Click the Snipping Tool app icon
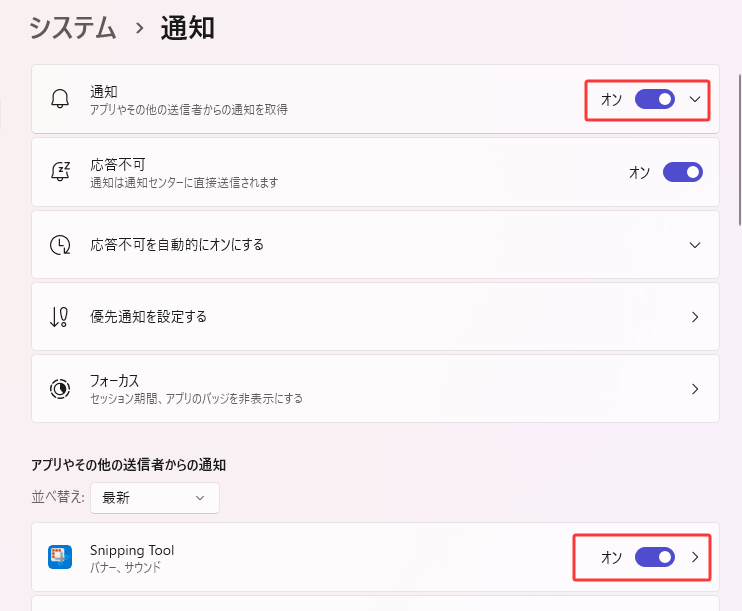The width and height of the screenshot is (742, 611). pyautogui.click(x=60, y=557)
